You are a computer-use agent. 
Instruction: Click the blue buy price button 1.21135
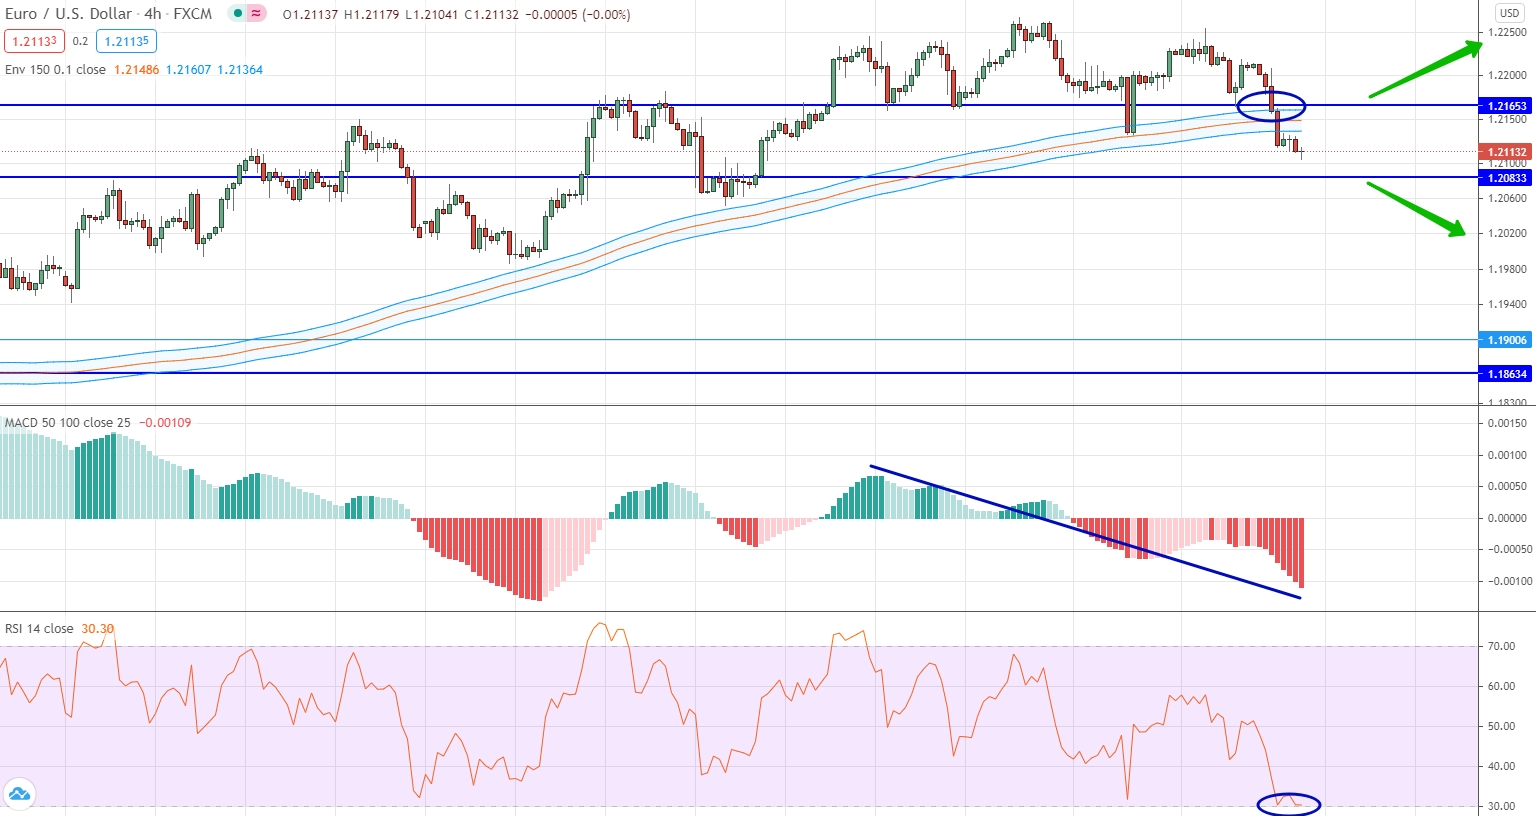pyautogui.click(x=127, y=41)
